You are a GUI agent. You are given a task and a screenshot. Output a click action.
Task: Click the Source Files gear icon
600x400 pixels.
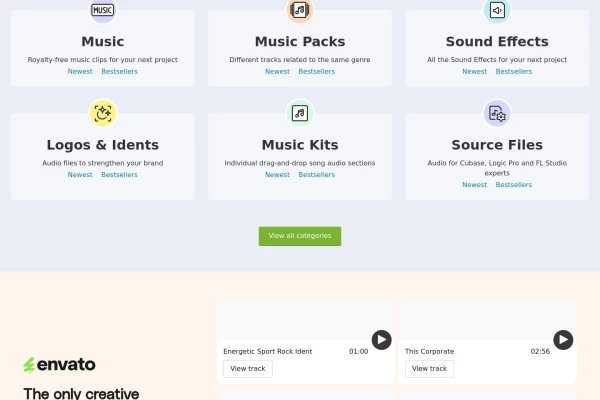tap(497, 113)
